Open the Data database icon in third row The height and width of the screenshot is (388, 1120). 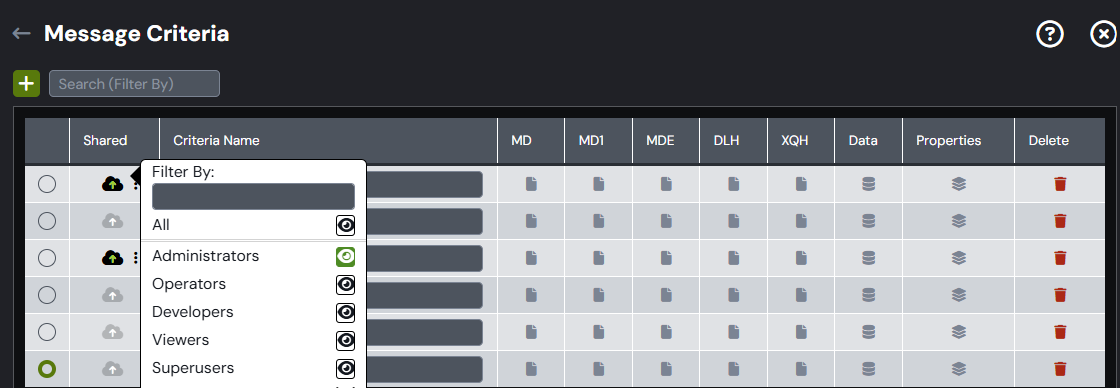pos(869,257)
